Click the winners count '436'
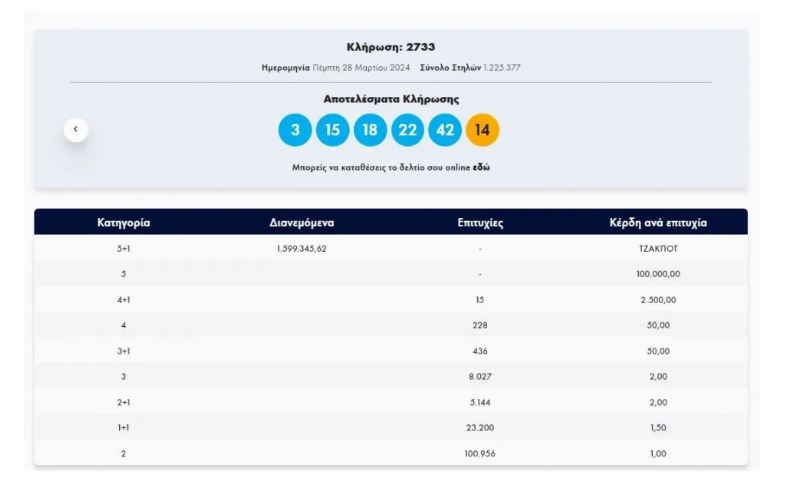Viewport: 788px width, 498px height. [480, 351]
